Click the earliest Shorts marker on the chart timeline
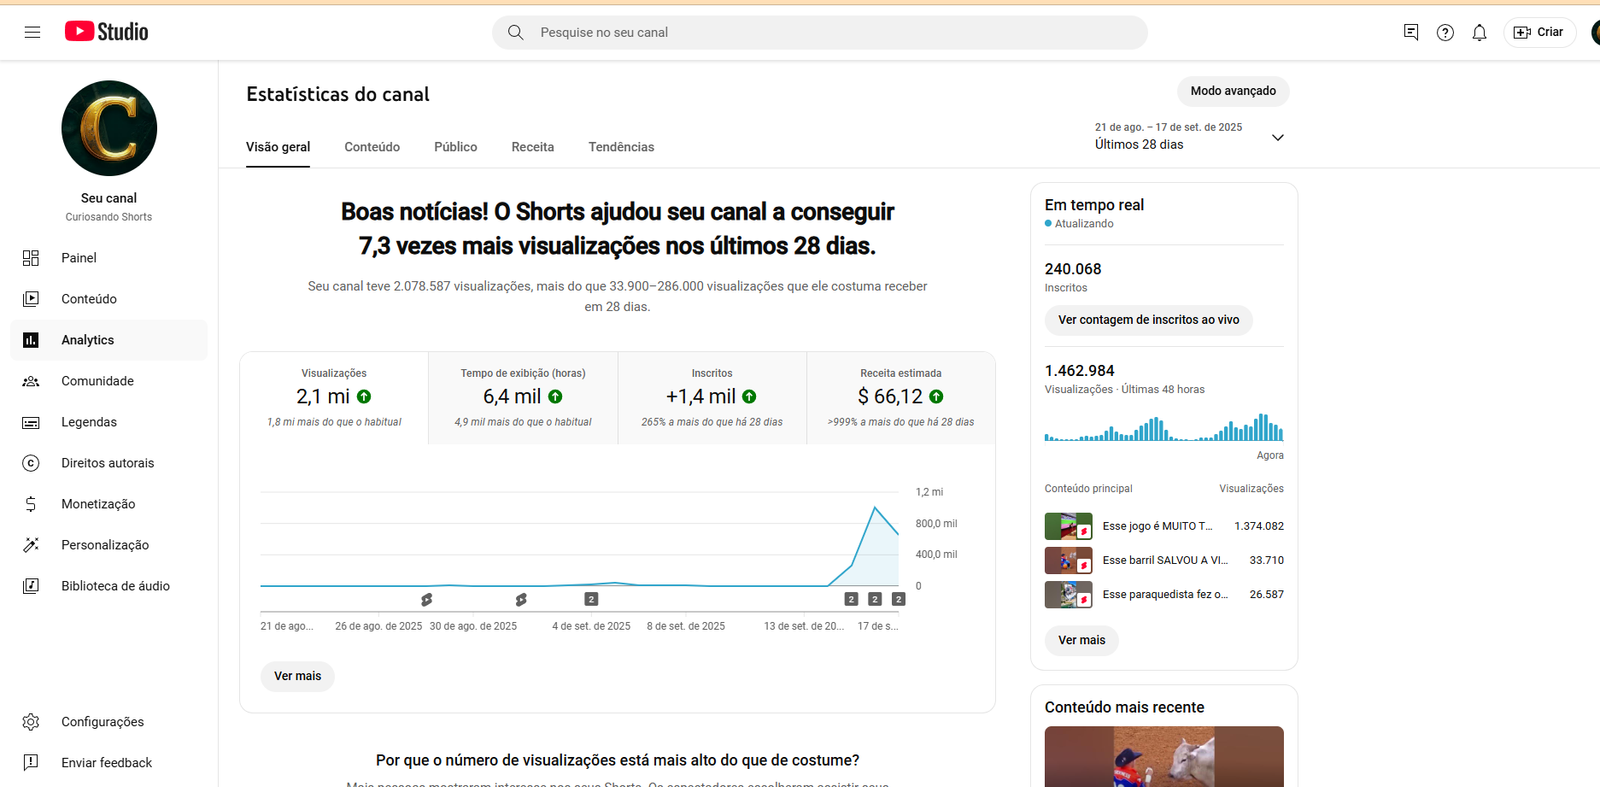 [427, 599]
